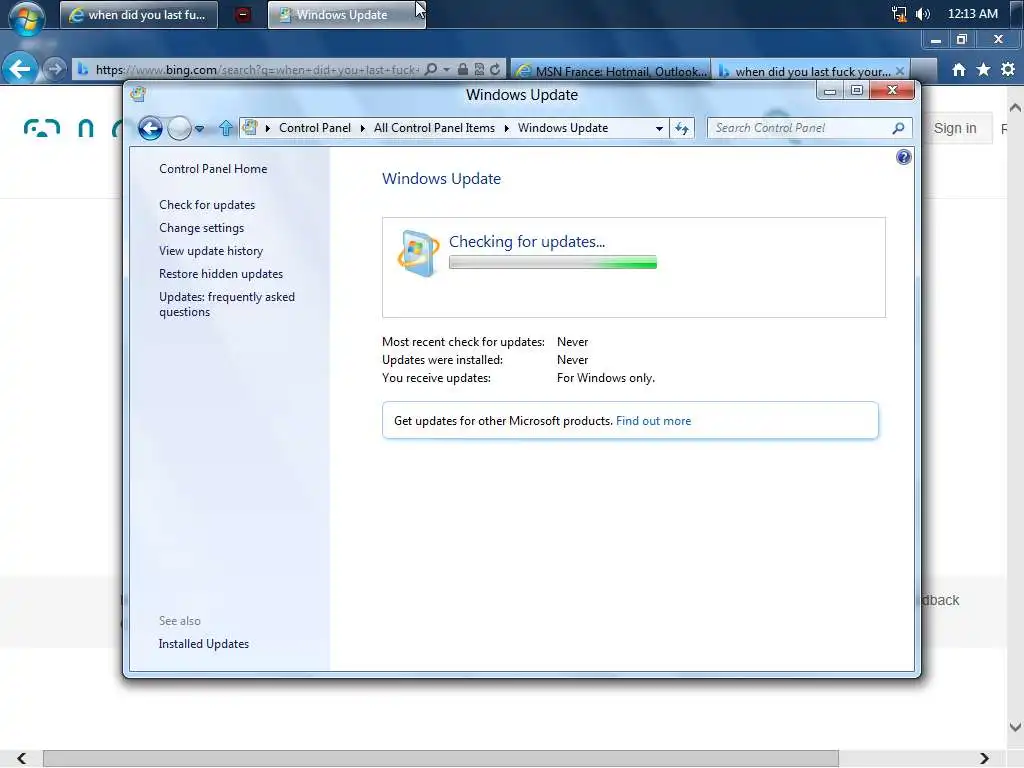Screen dimensions: 1024x768
Task: Open the Internet Explorer Tools gear
Action: [1008, 69]
